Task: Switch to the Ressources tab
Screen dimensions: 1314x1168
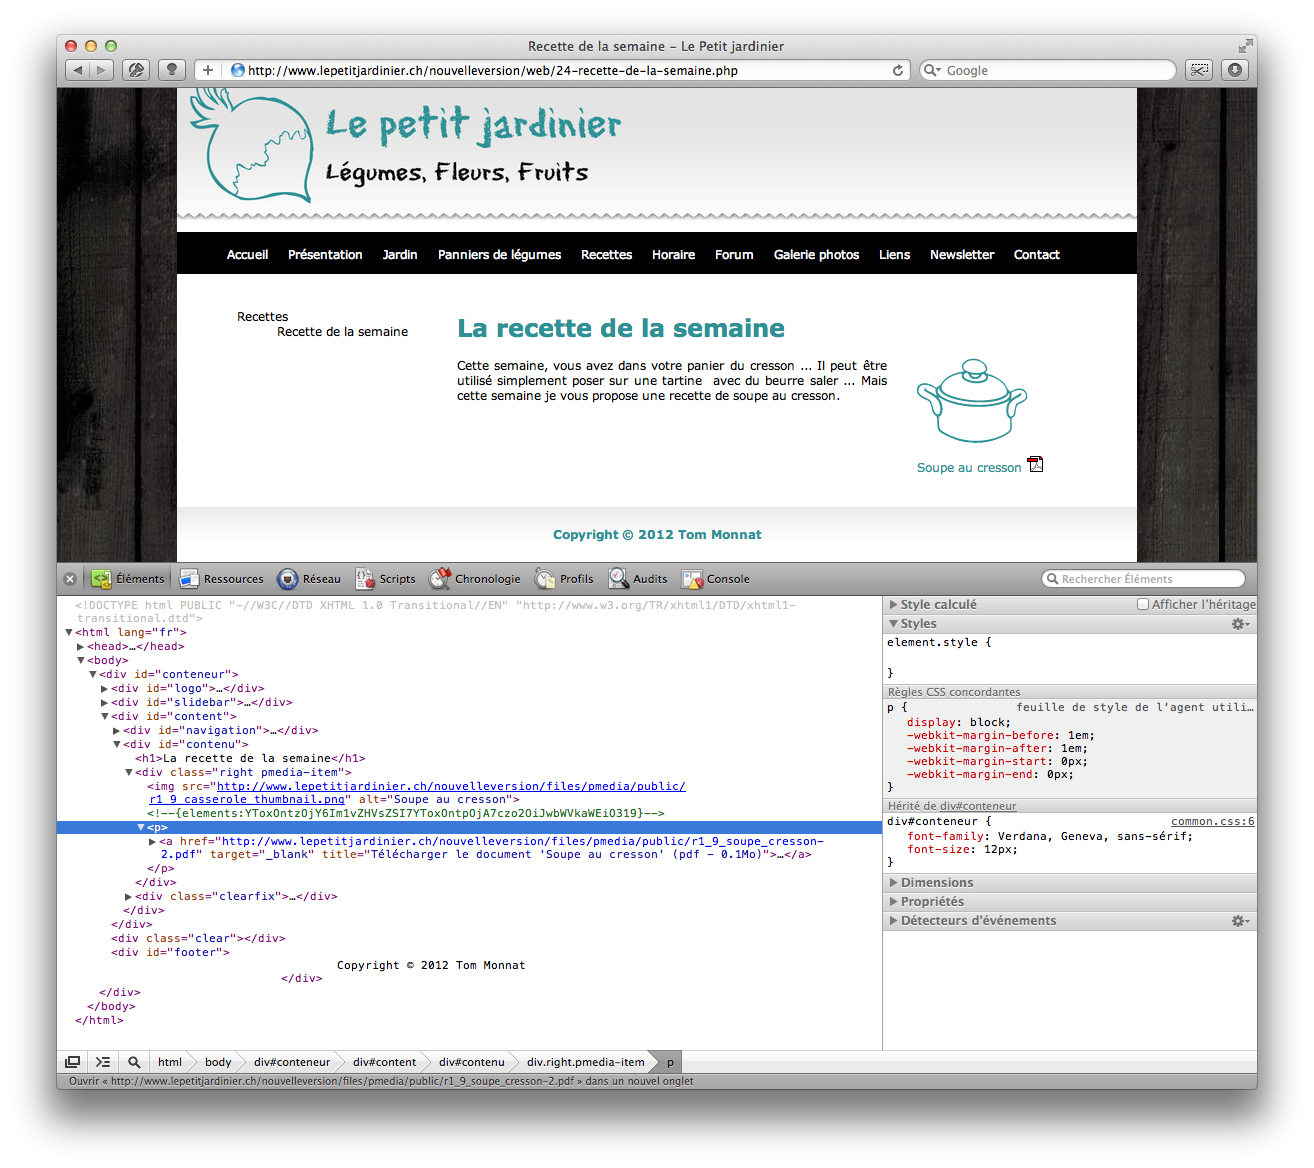Action: 221,579
